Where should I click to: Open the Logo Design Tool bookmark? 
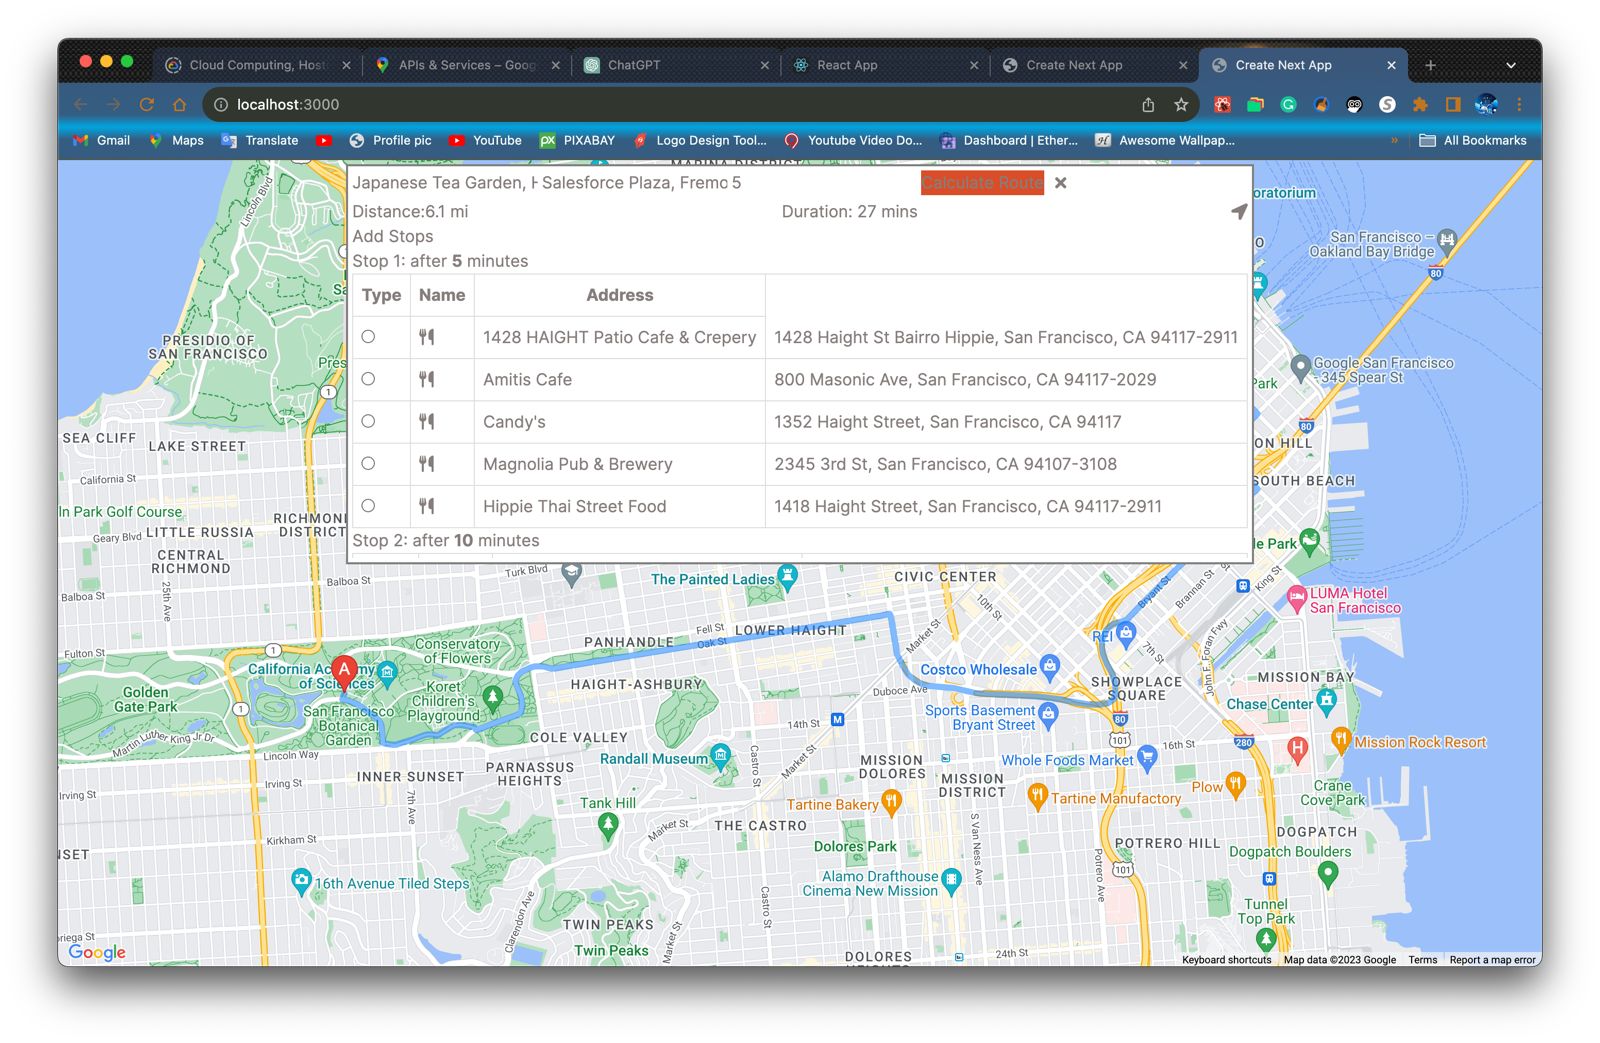coord(700,141)
